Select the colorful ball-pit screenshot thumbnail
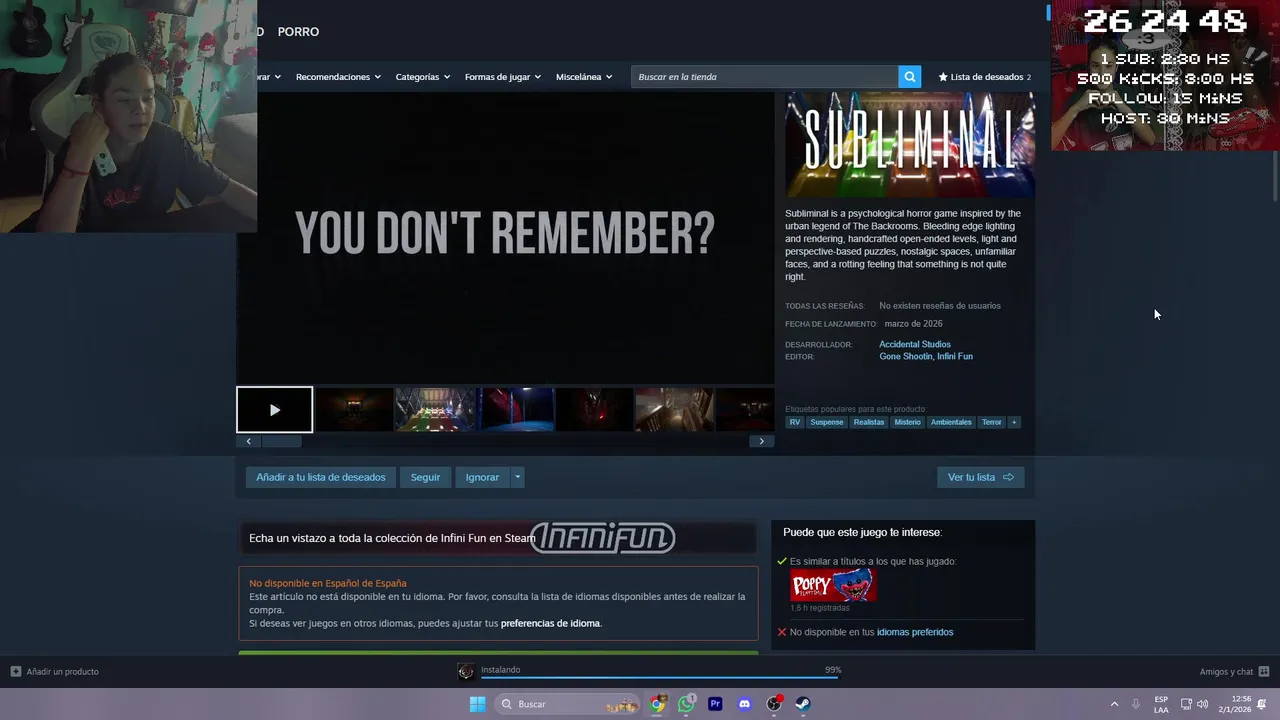This screenshot has height=720, width=1280. click(435, 410)
